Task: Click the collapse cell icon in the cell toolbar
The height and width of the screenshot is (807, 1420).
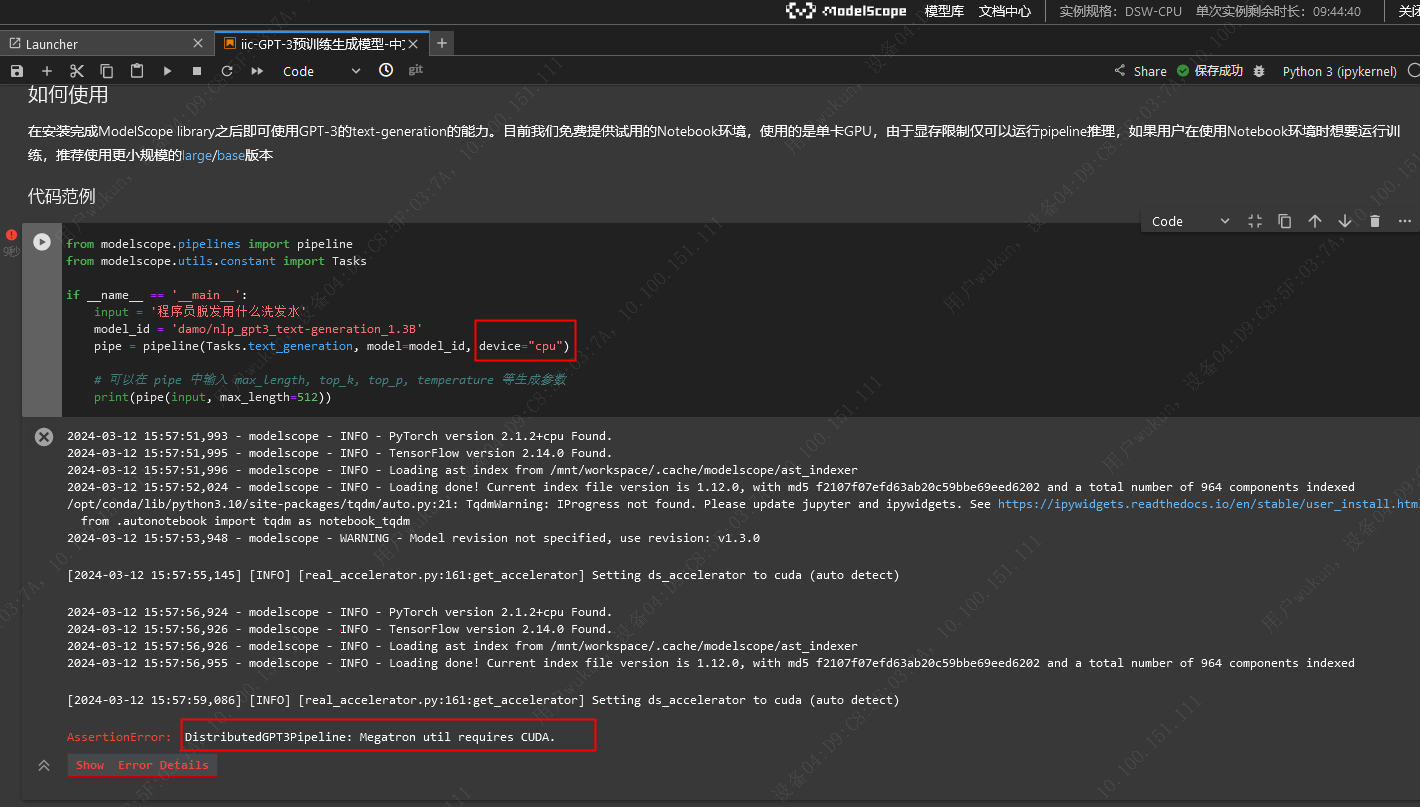Action: (1255, 221)
